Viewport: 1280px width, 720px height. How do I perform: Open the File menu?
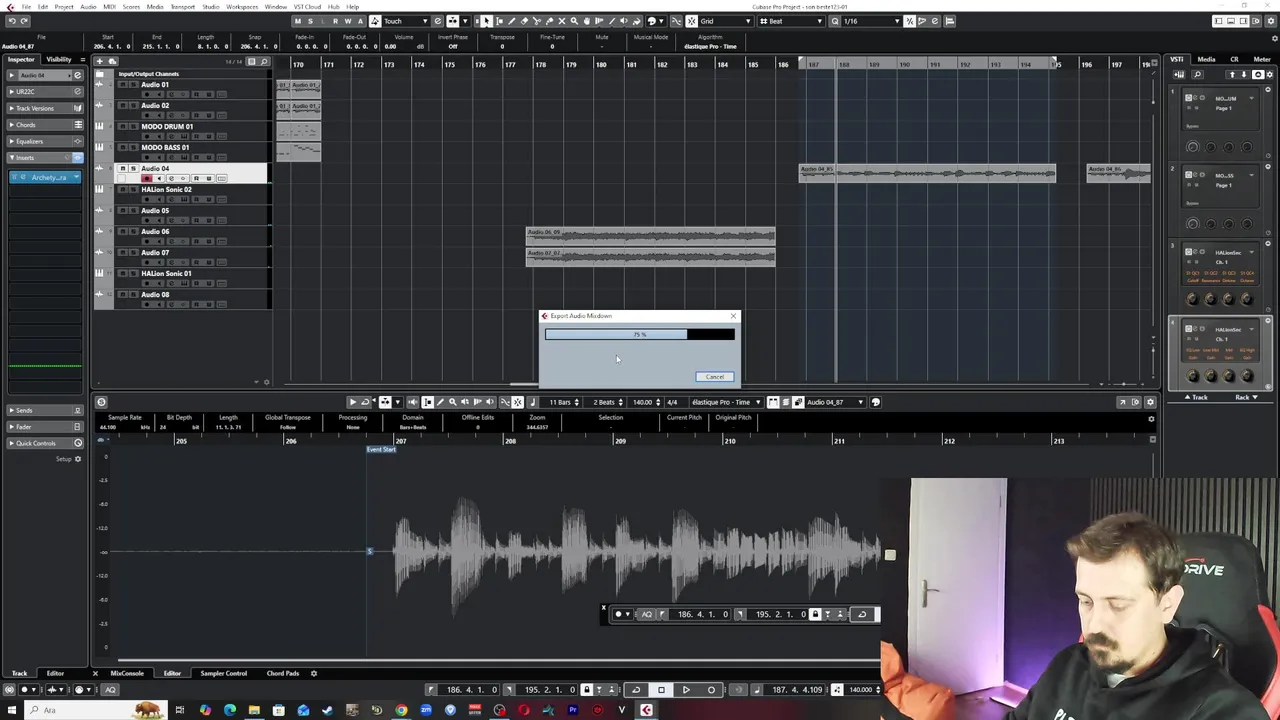pyautogui.click(x=27, y=7)
